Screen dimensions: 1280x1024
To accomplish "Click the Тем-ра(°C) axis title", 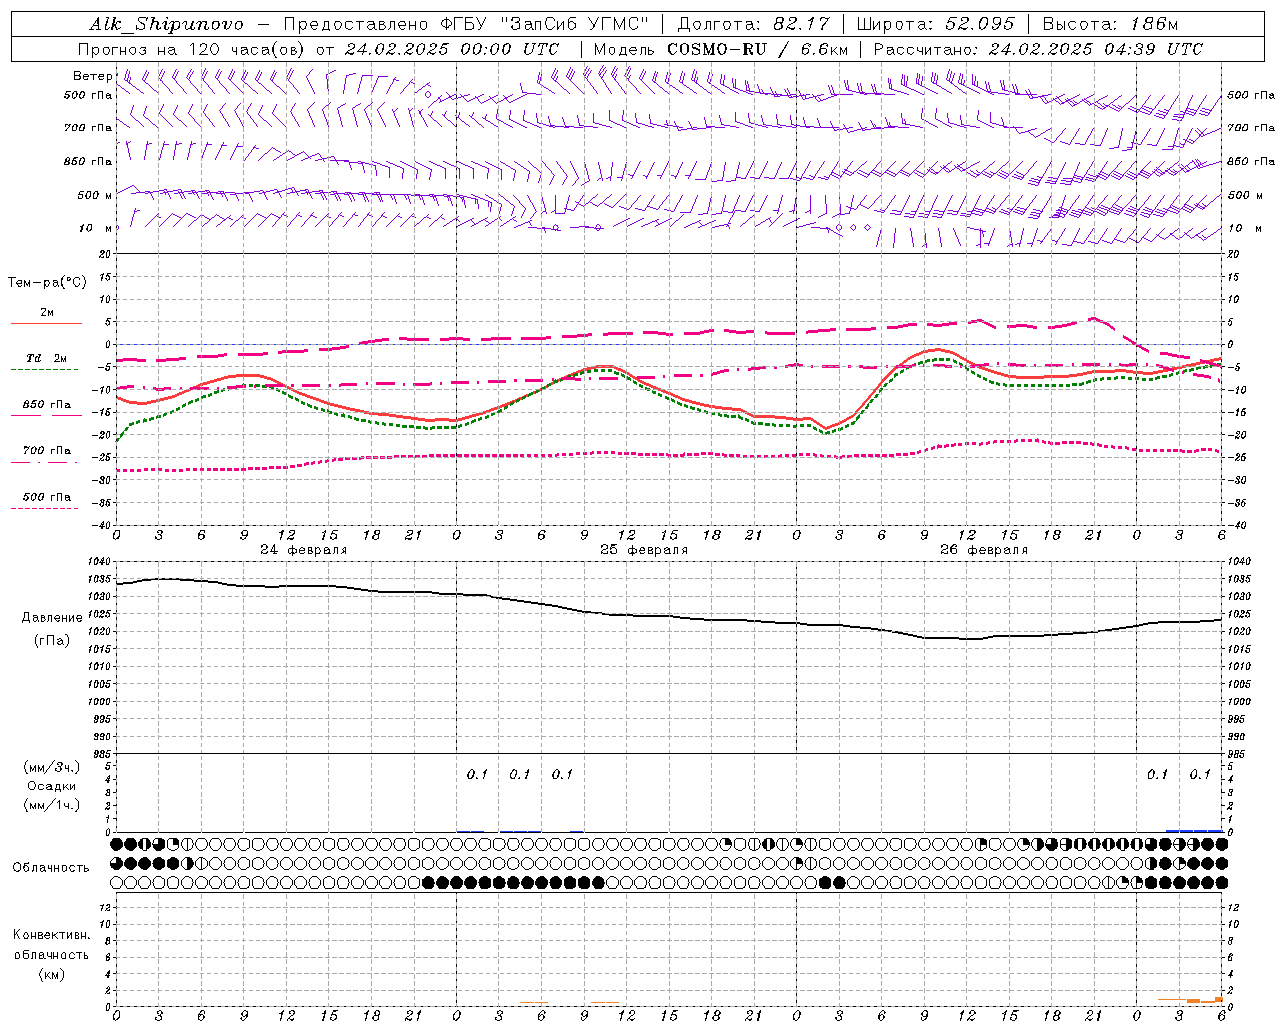I will click(47, 283).
